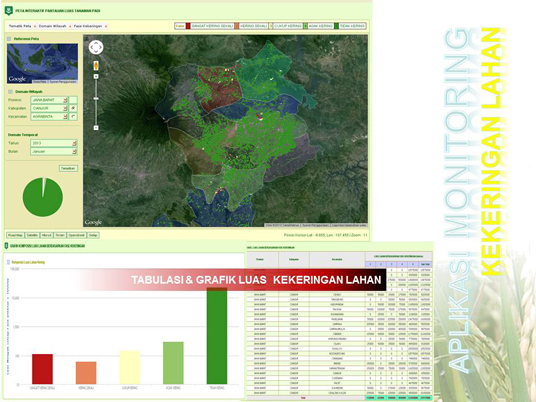
Task: Click the Google logo on reference map
Action: pos(17,79)
